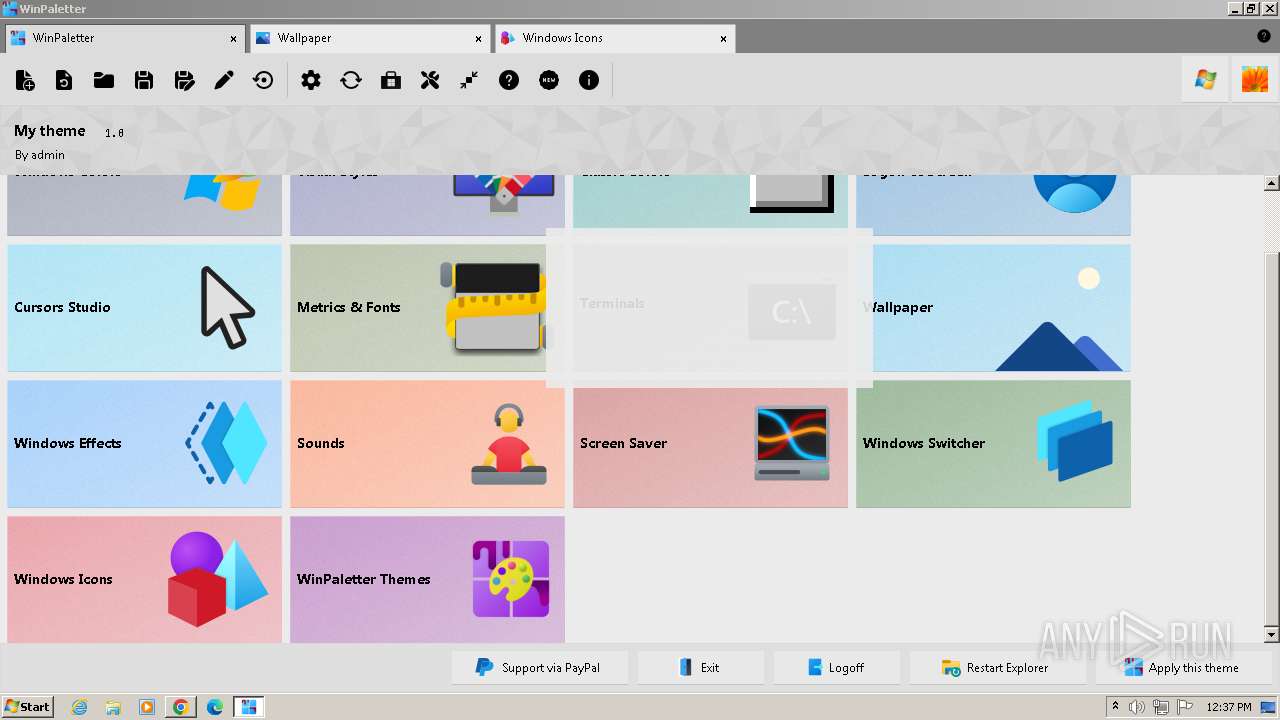Screen dimensions: 1280x720
Task: Switch to the WinPaletter tab
Action: click(x=125, y=38)
